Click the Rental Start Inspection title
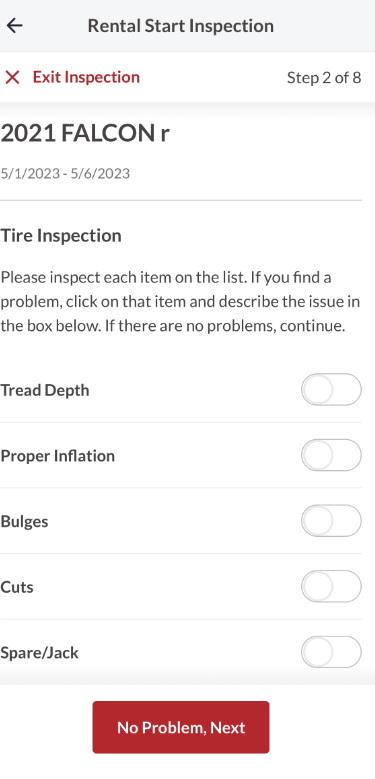 point(181,25)
